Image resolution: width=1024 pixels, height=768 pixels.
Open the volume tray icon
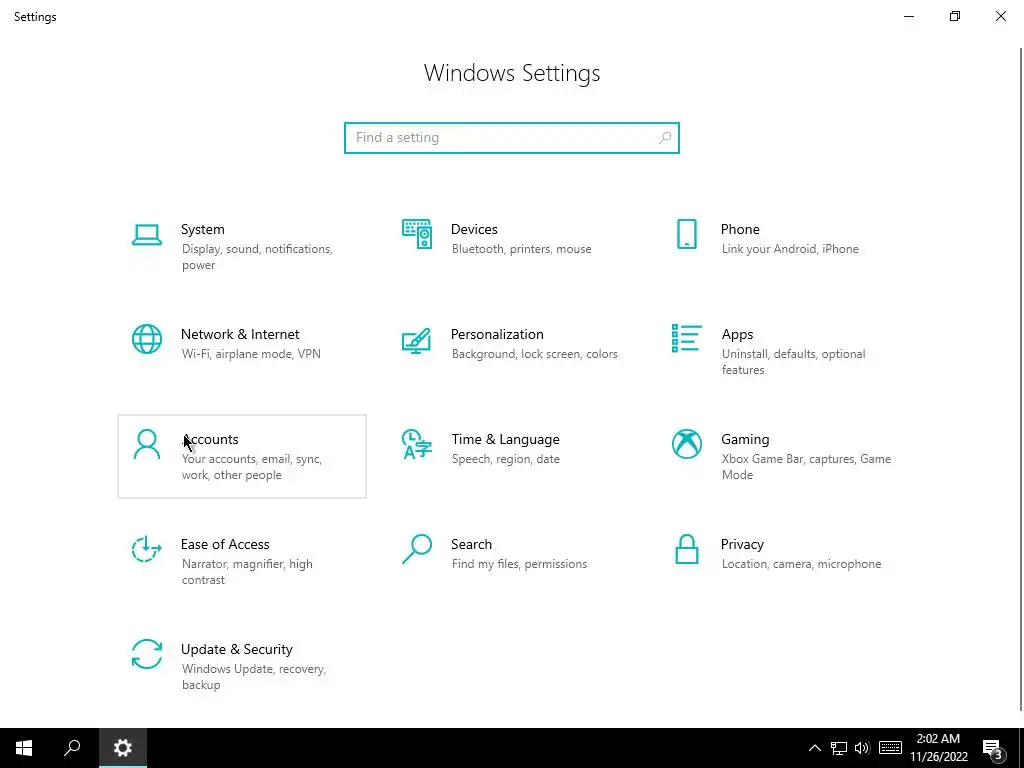coord(862,748)
